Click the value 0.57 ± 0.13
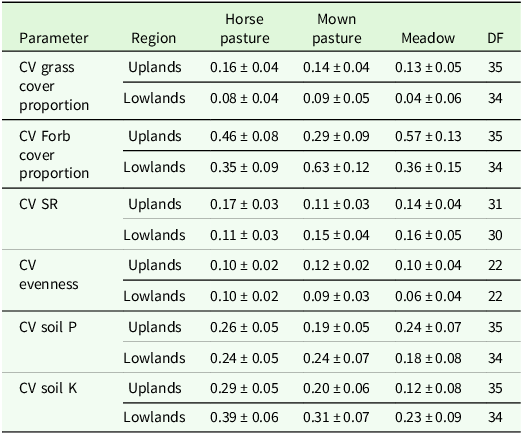The height and width of the screenshot is (434, 523). 428,136
